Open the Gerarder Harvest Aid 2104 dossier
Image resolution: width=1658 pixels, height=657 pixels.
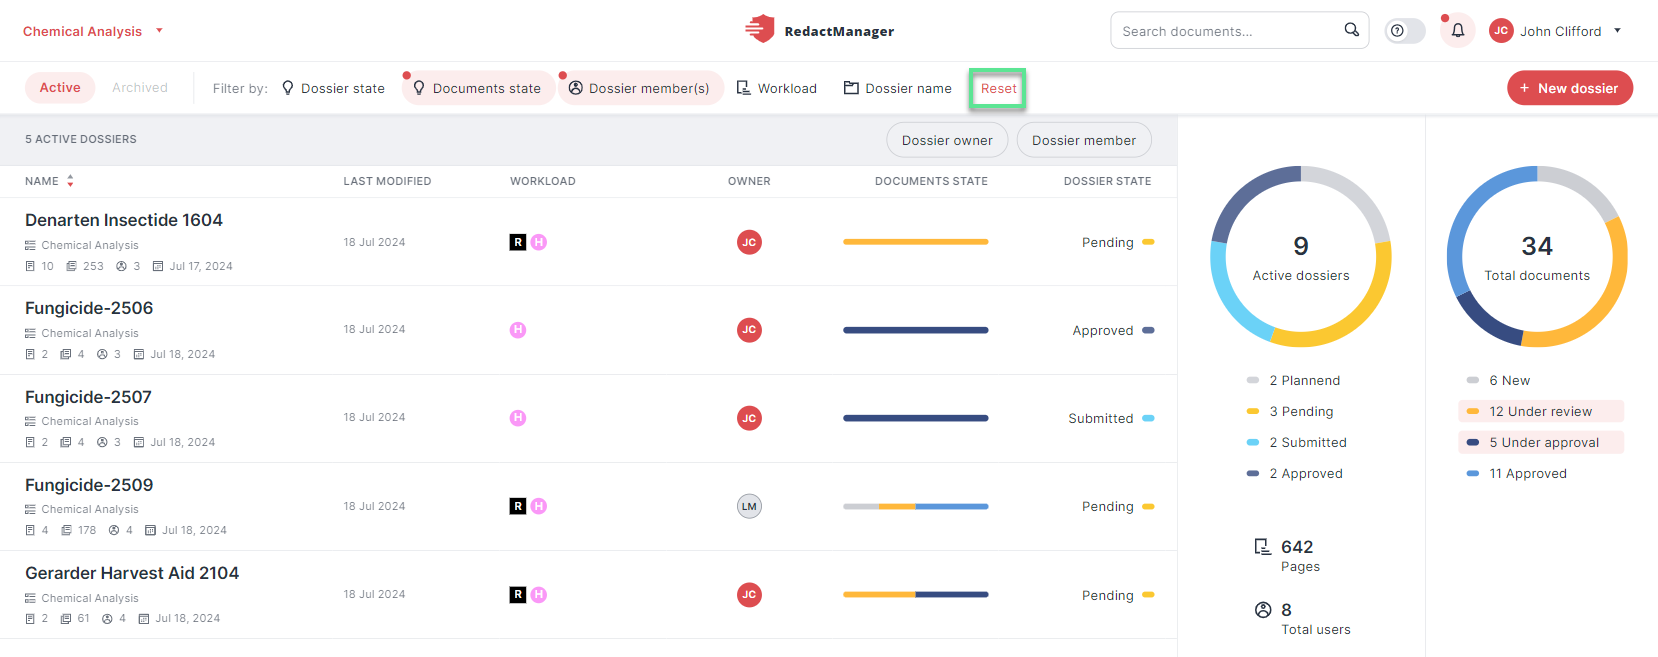pos(132,573)
